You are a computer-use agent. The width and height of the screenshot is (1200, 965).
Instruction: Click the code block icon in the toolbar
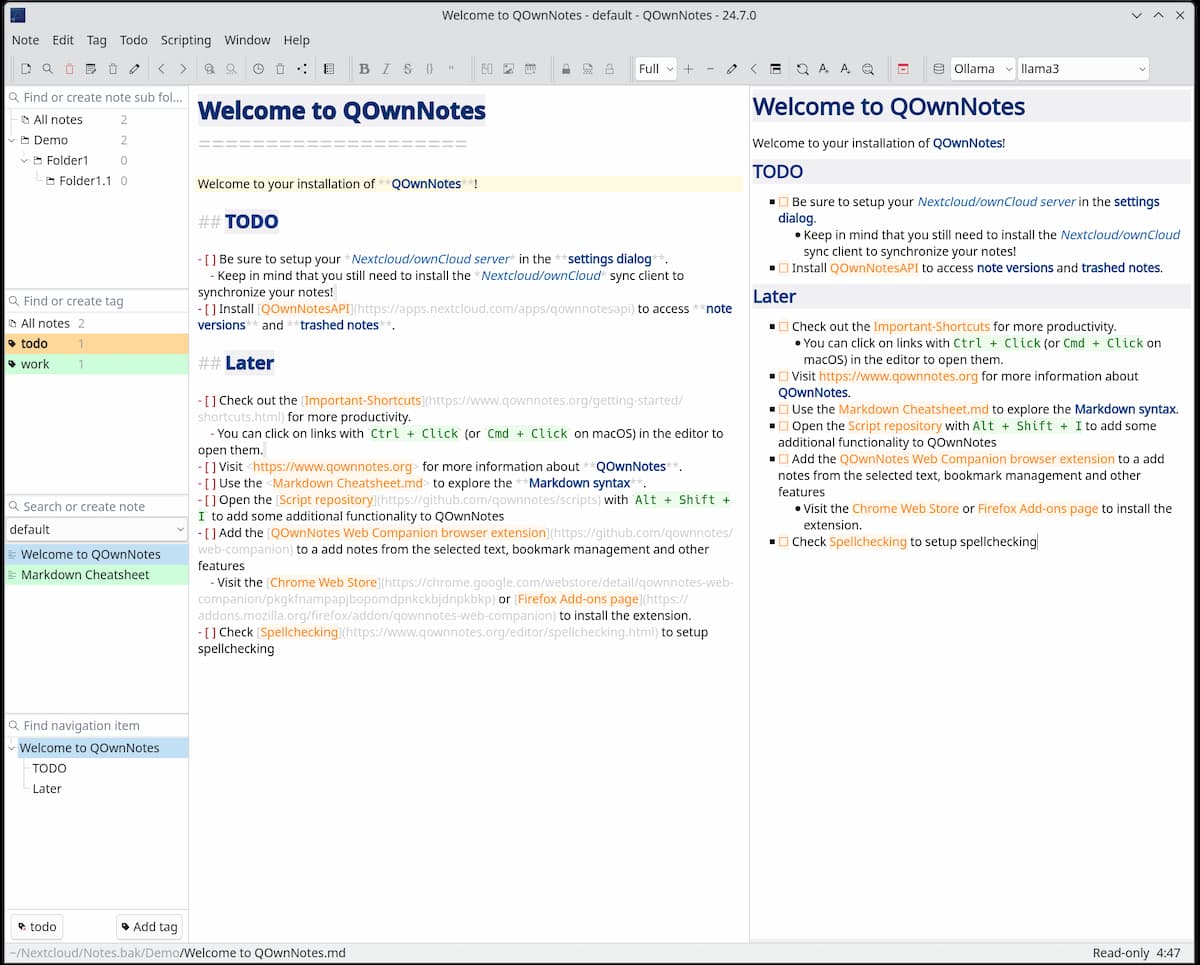pos(428,68)
